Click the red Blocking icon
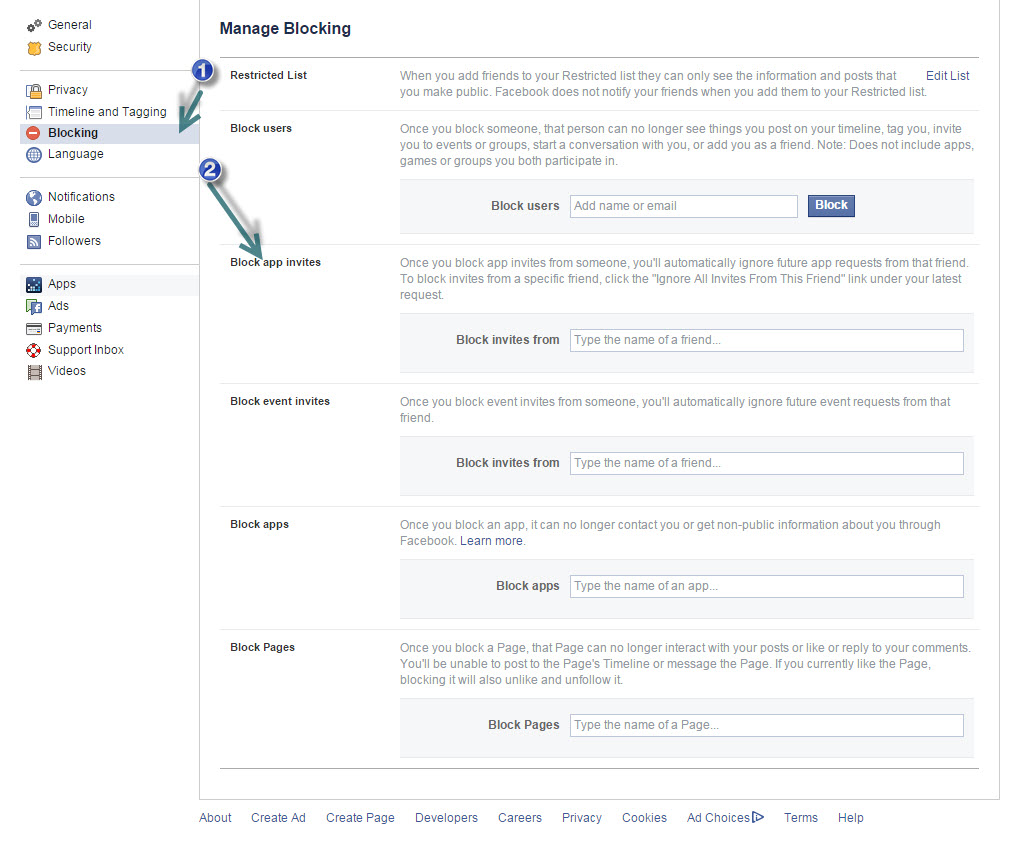Screen dimensions: 1017x843 (34, 133)
